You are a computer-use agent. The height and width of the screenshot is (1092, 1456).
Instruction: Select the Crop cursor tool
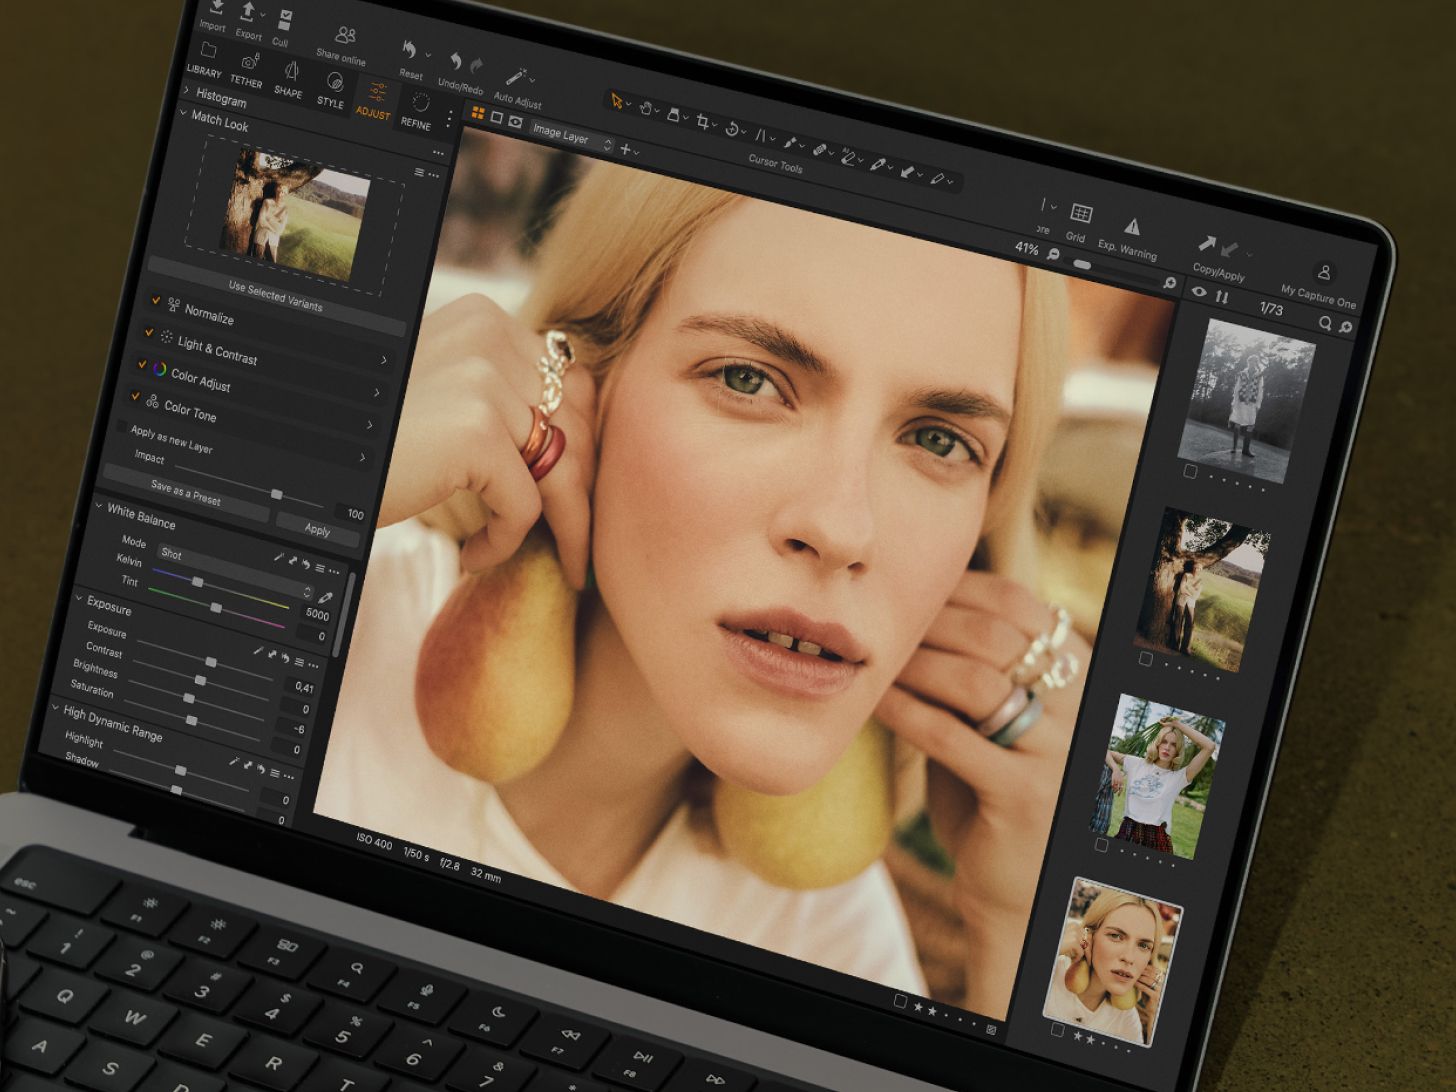[702, 122]
